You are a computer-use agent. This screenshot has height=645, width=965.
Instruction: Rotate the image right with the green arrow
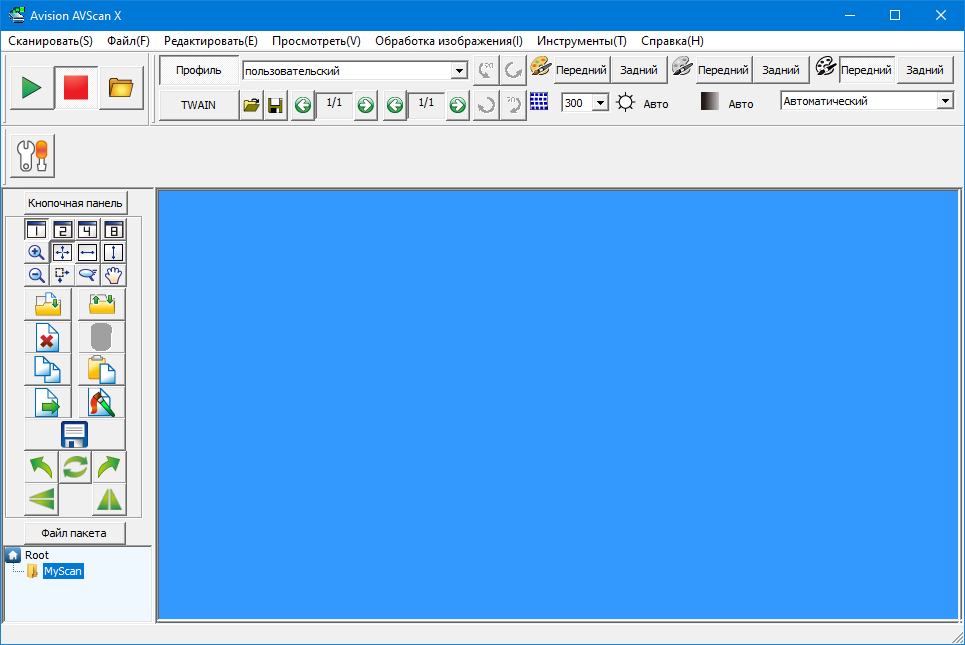coord(109,467)
